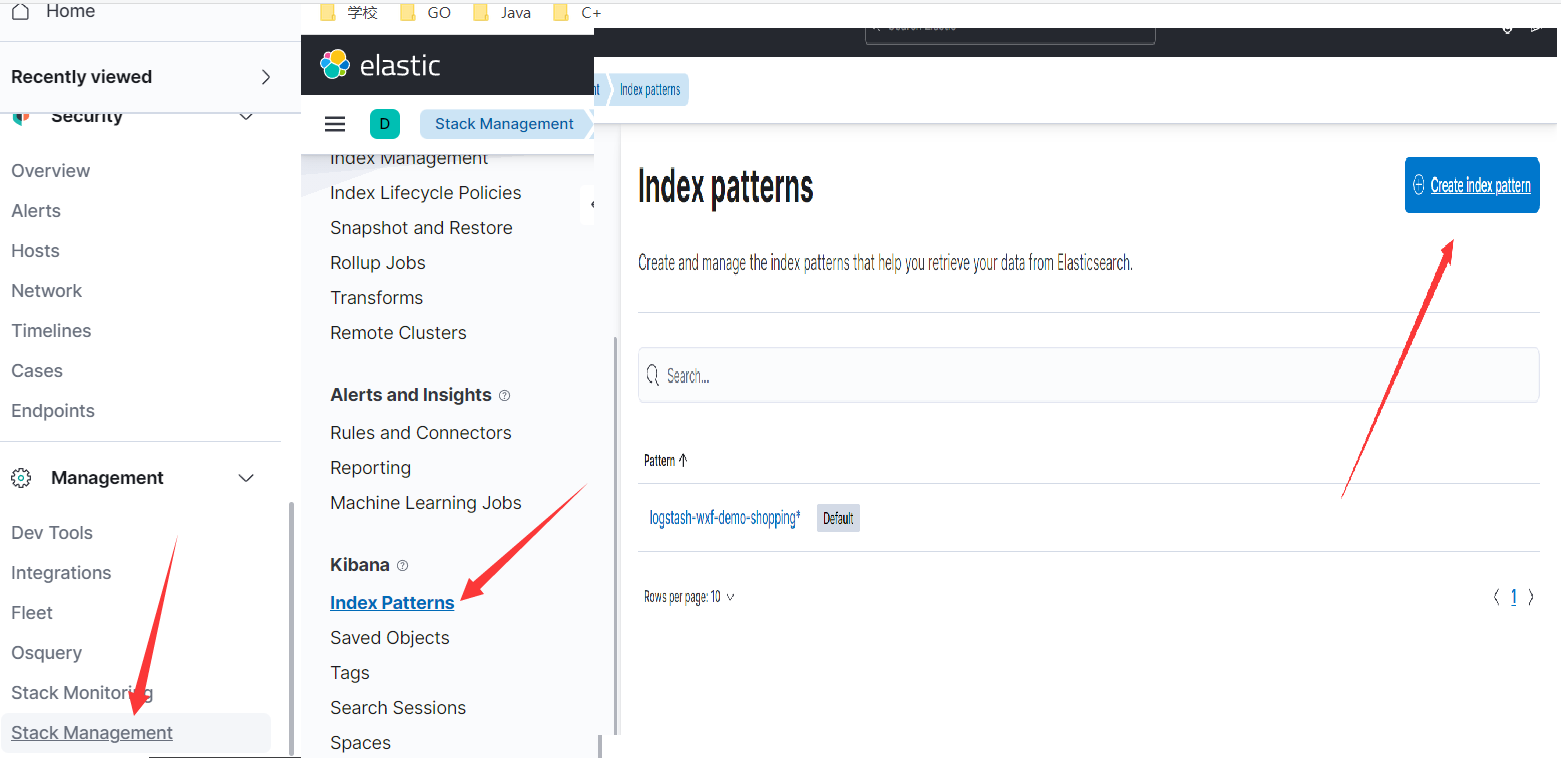Viewport: 1561px width, 758px height.
Task: Open Snapshot and Restore
Action: tap(421, 228)
